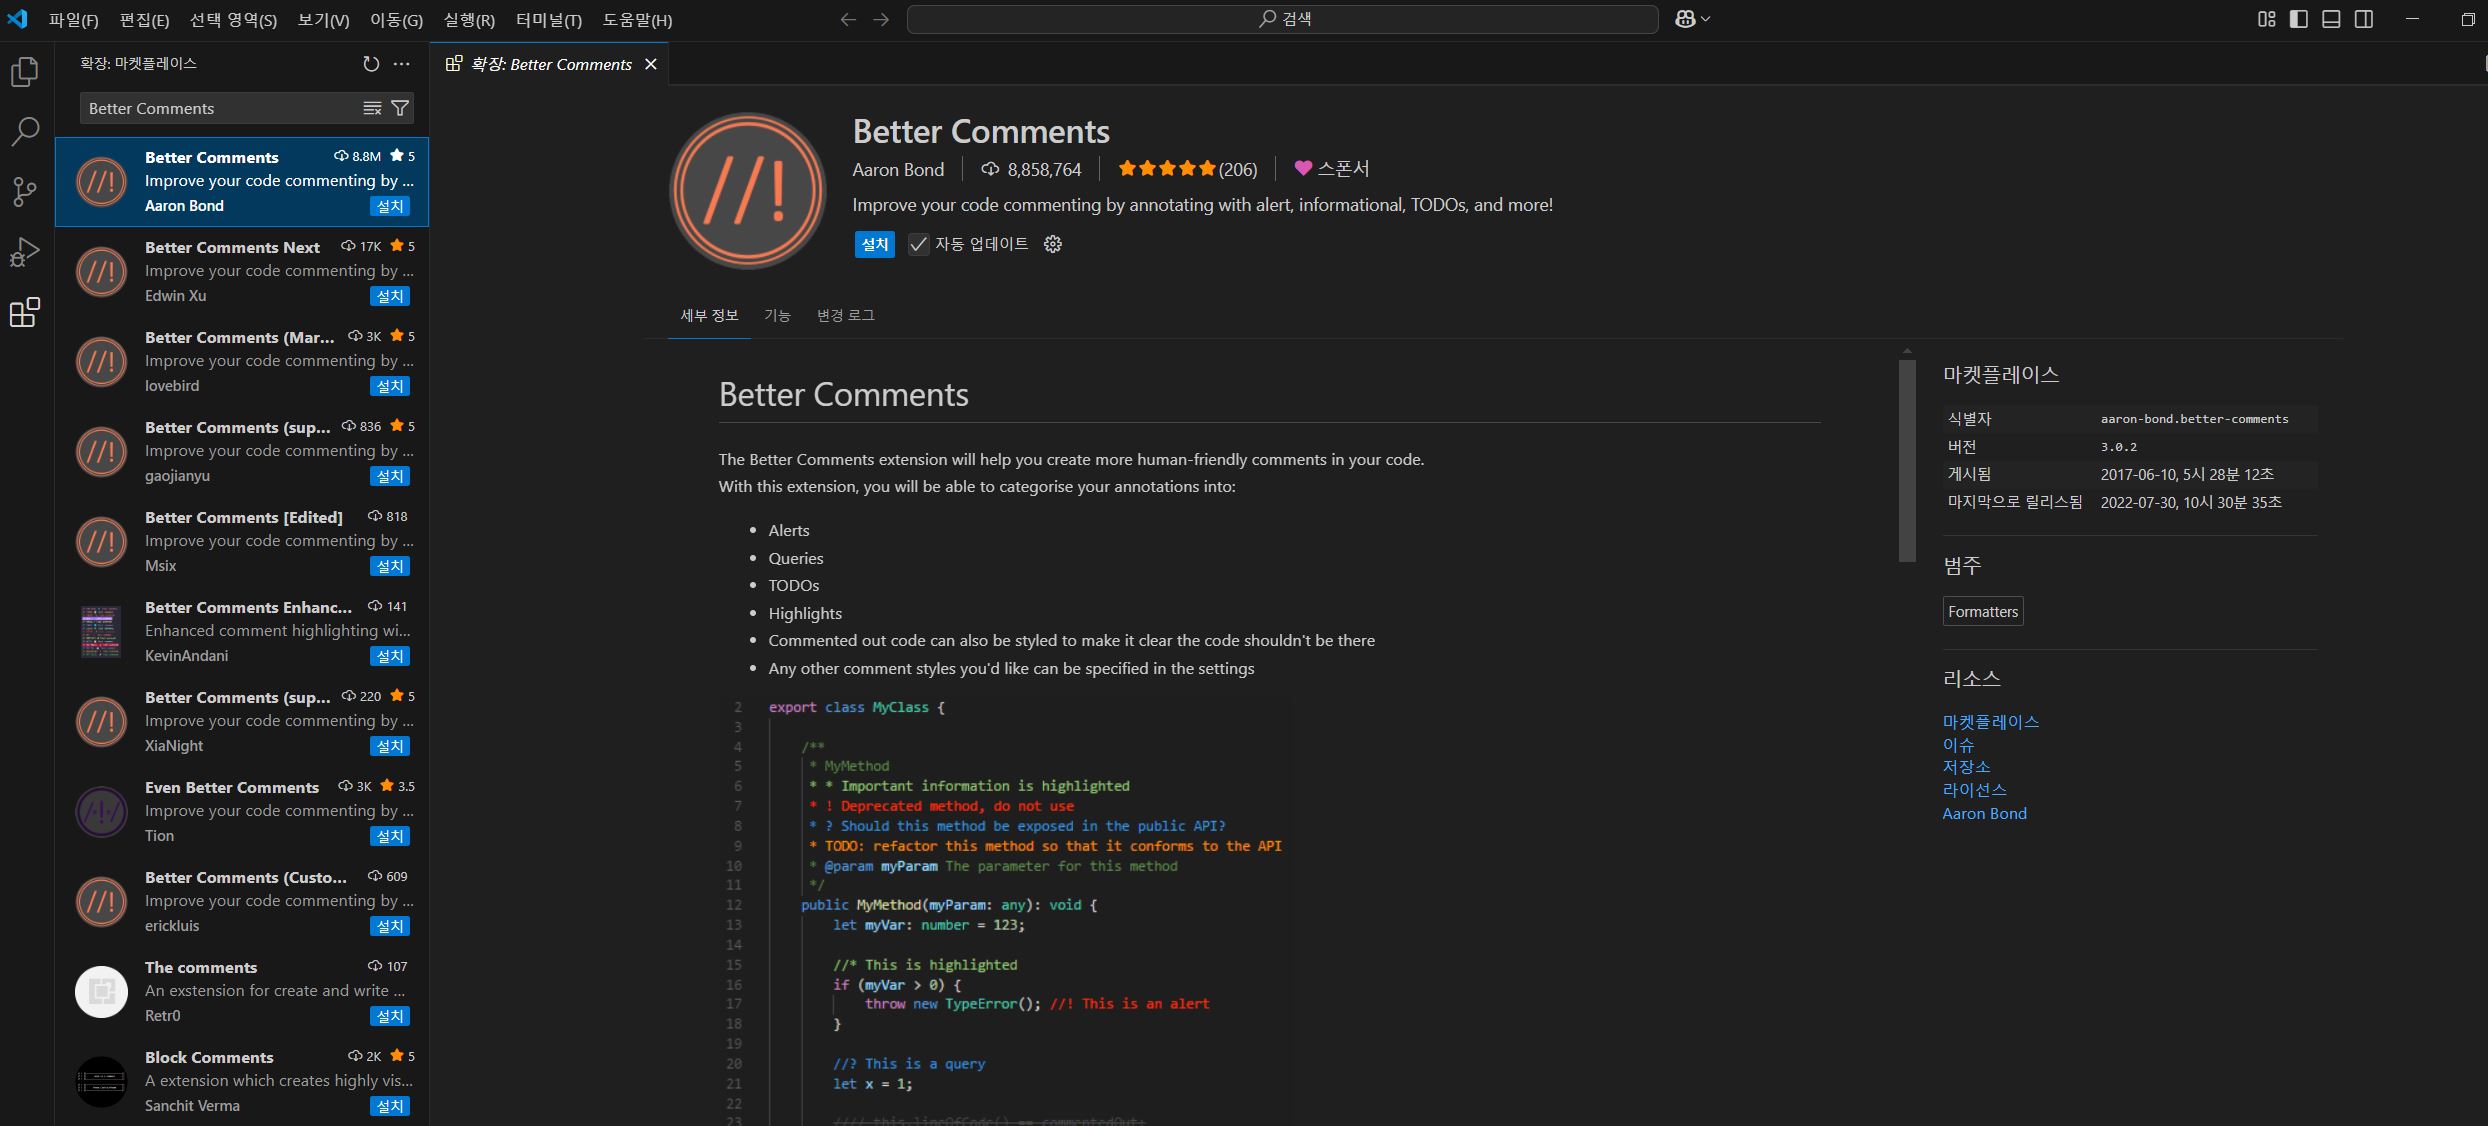Open the 마켓플레이스 resource link
This screenshot has height=1126, width=2488.
tap(1990, 722)
